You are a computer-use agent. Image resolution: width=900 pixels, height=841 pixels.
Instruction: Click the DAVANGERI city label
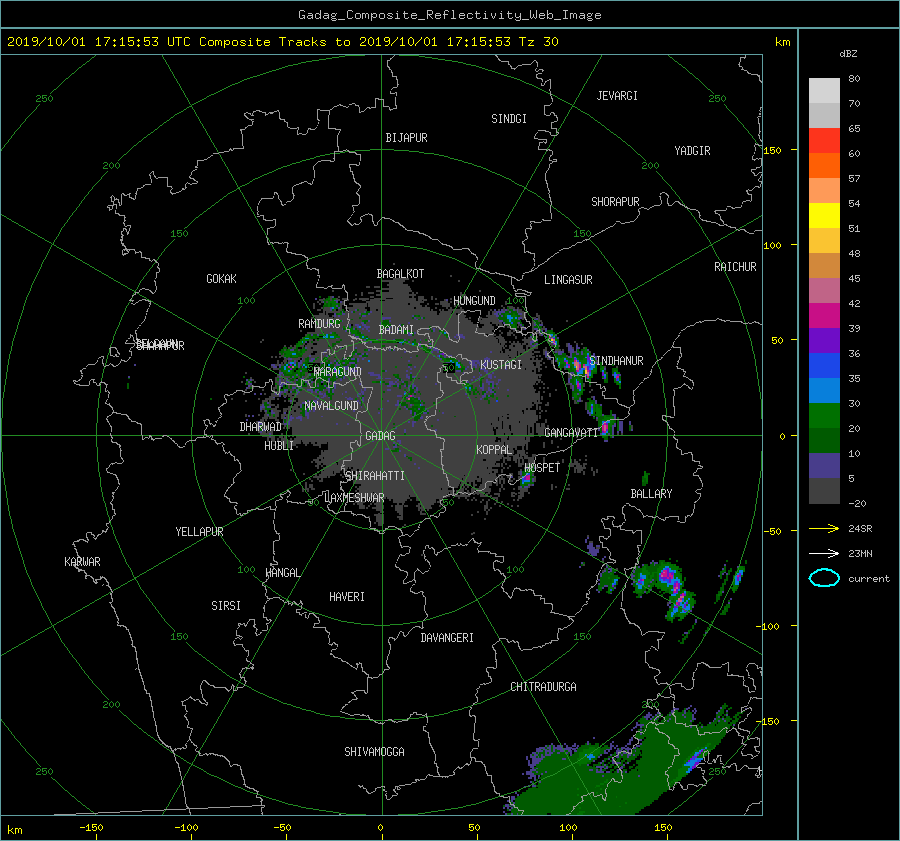coord(447,638)
